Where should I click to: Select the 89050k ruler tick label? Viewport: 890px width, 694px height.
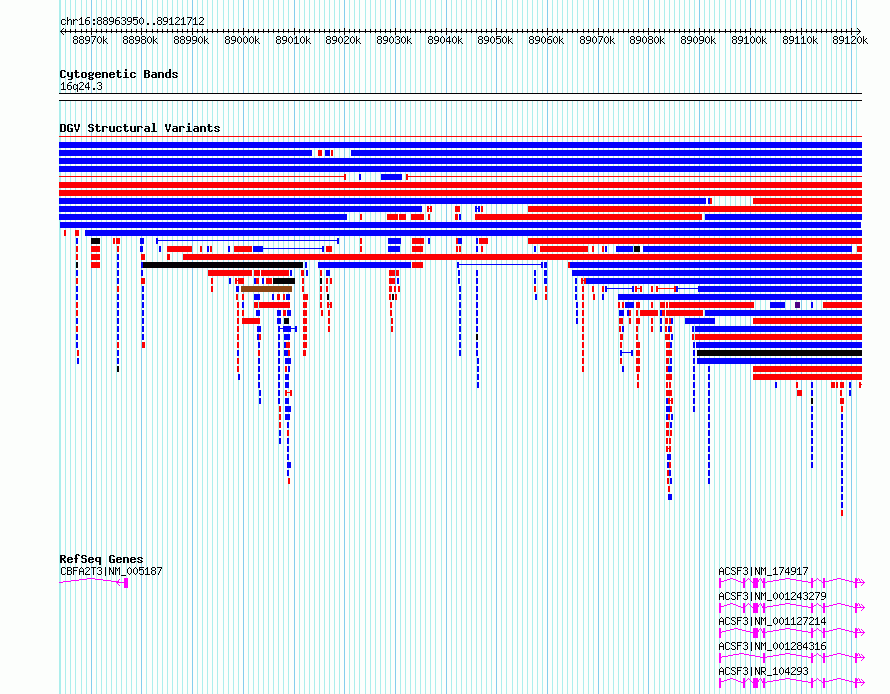tap(496, 40)
